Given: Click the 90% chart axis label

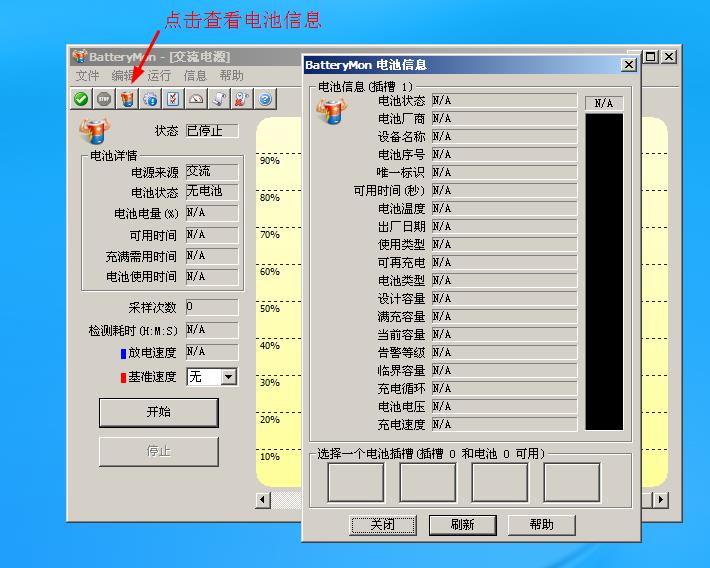Looking at the screenshot, I should click(269, 161).
